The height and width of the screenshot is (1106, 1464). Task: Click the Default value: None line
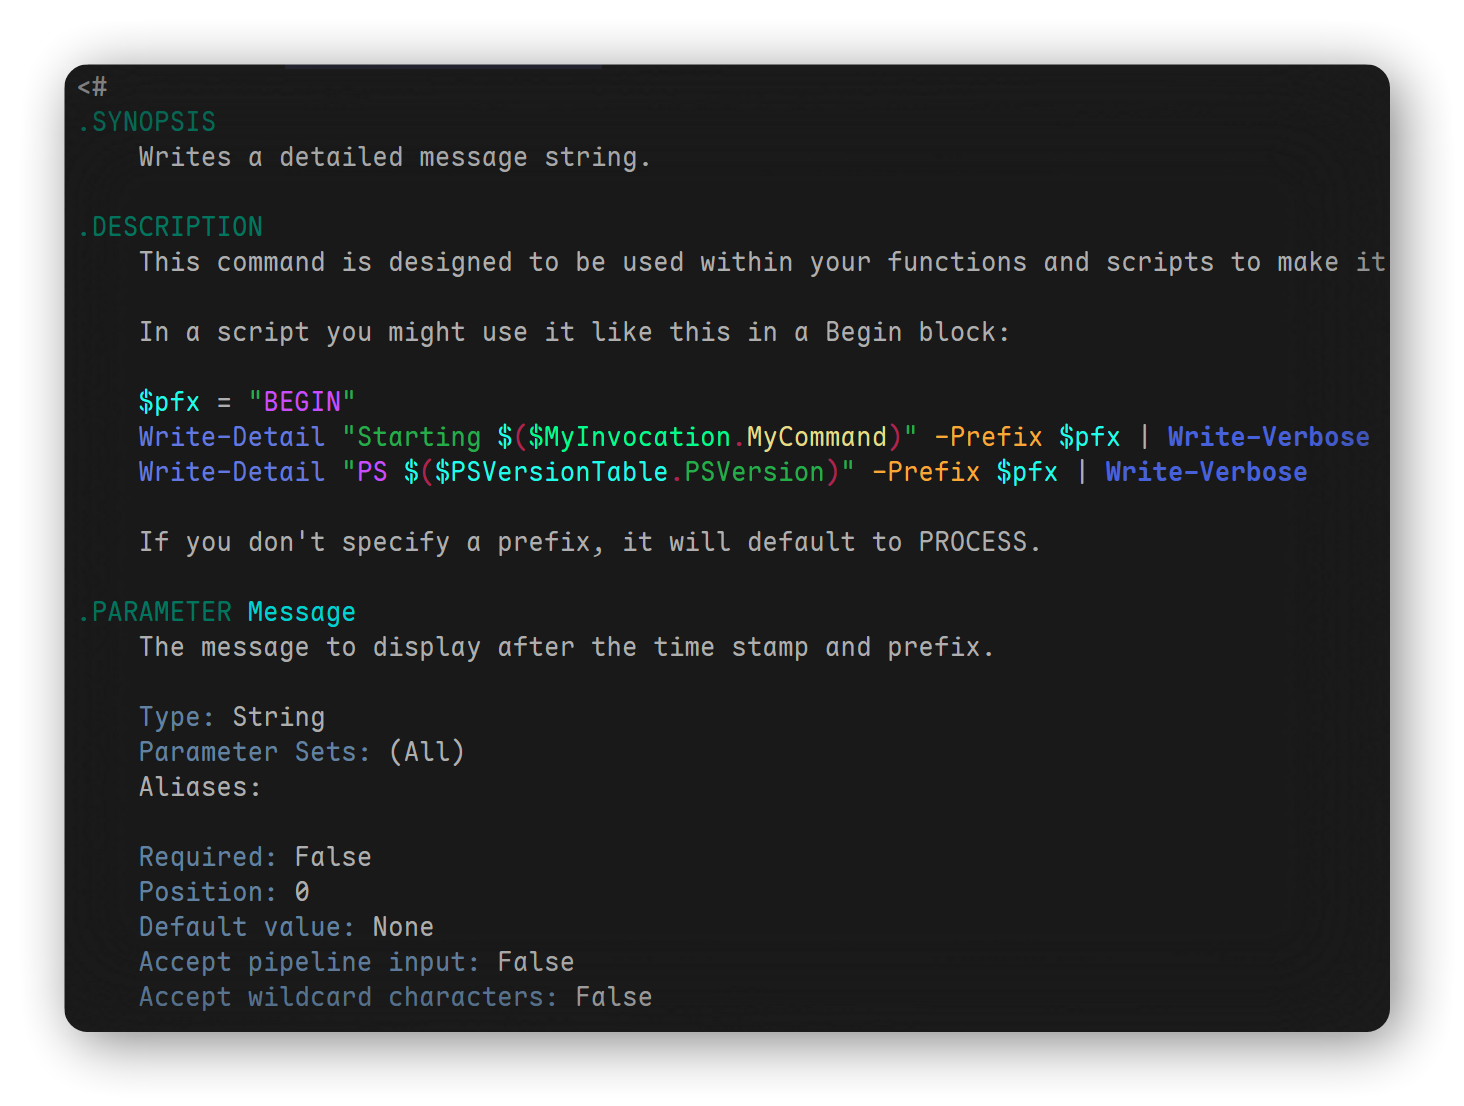pos(286,927)
